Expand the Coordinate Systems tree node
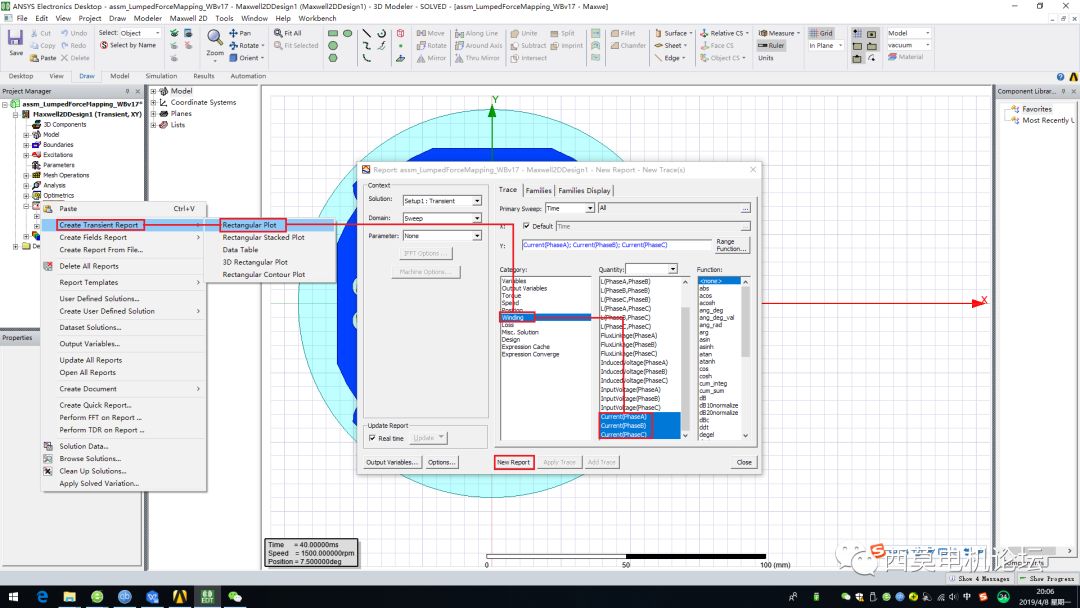Viewport: 1080px width, 608px height. click(x=153, y=103)
